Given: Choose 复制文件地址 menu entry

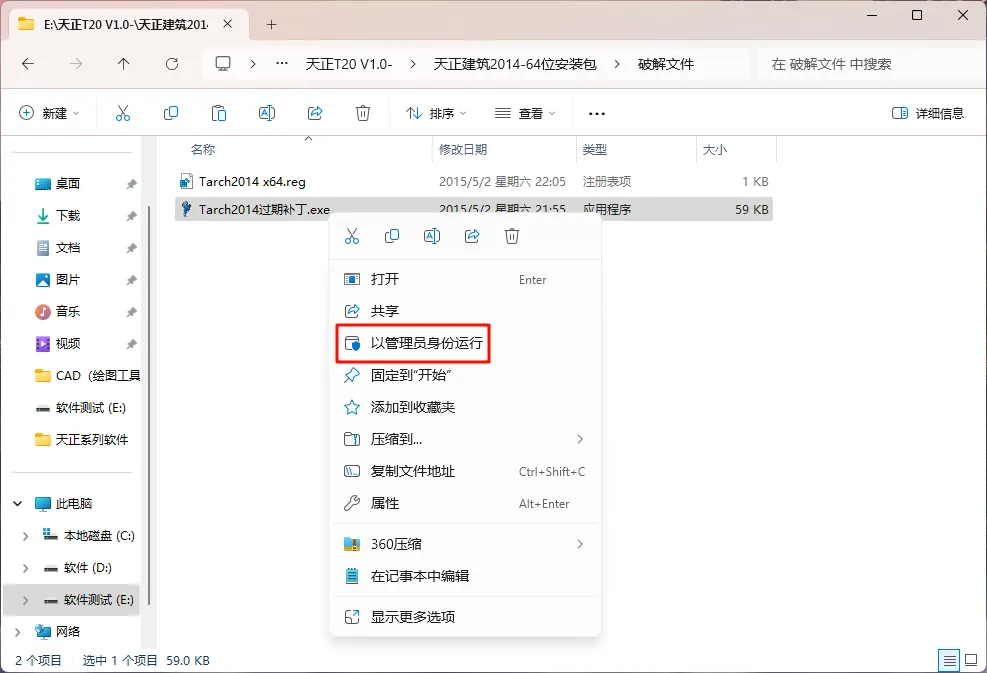Looking at the screenshot, I should point(465,471).
